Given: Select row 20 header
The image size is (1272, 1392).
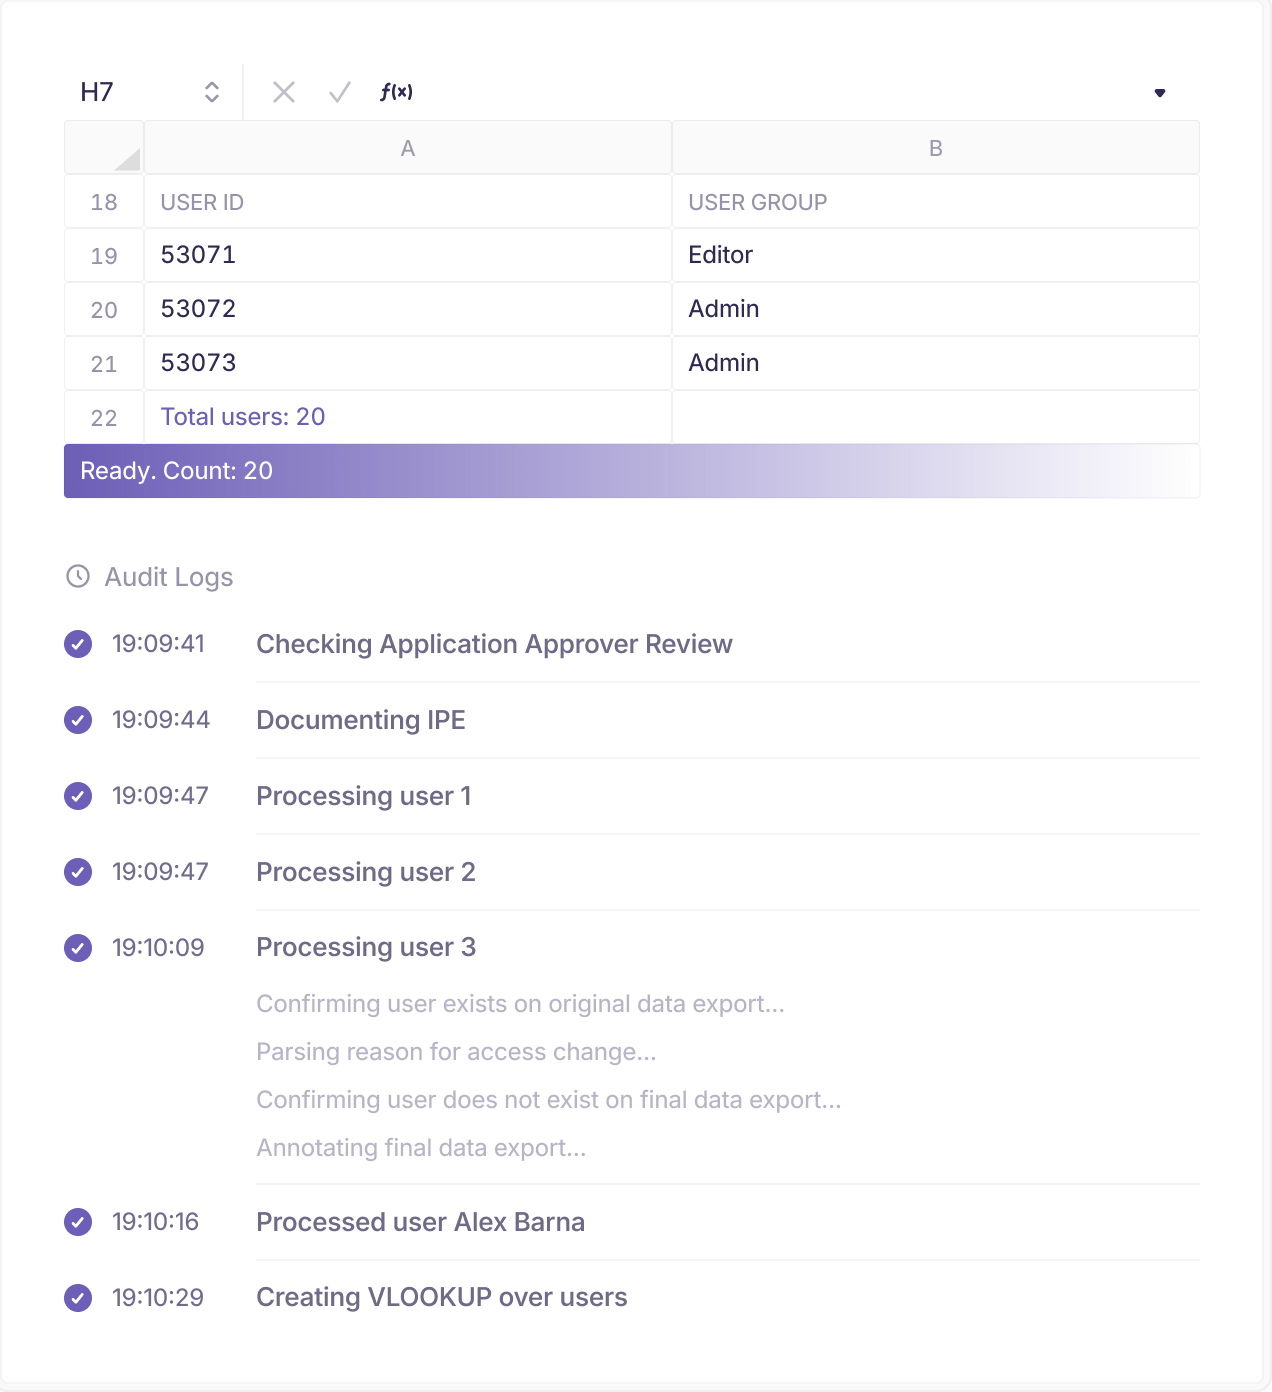Looking at the screenshot, I should (x=104, y=310).
